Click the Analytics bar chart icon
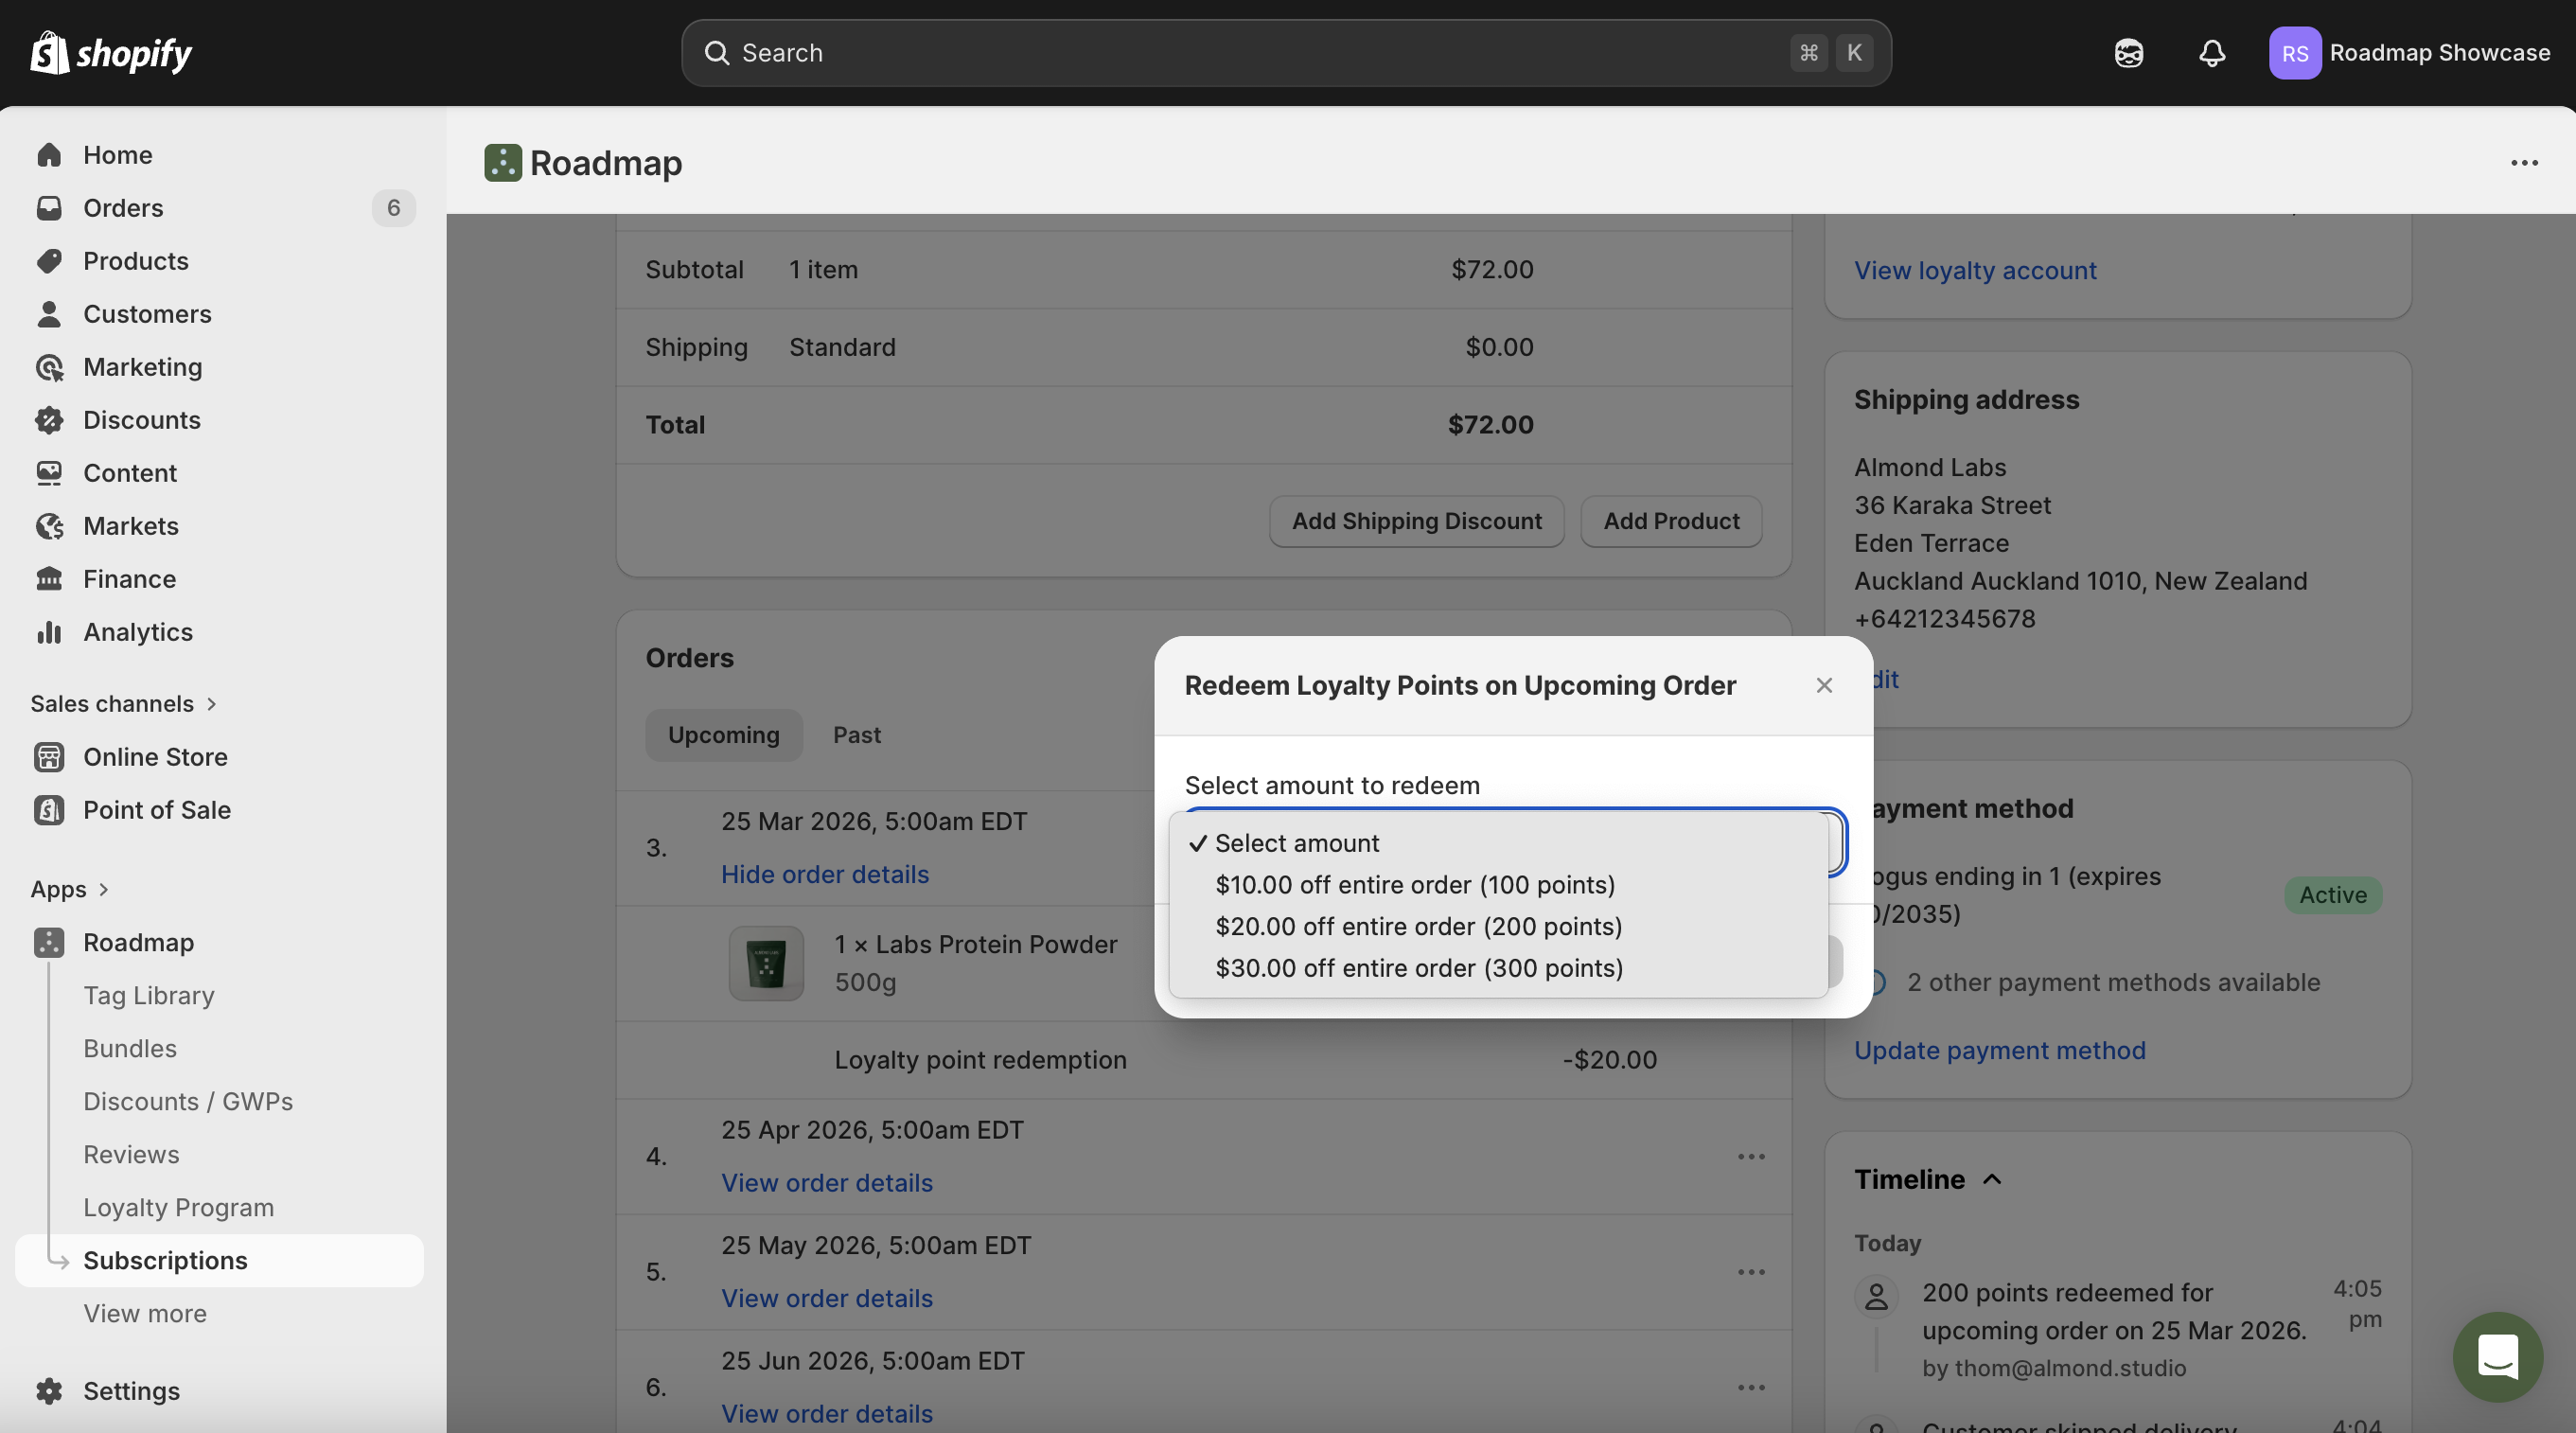The width and height of the screenshot is (2576, 1433). (x=49, y=632)
